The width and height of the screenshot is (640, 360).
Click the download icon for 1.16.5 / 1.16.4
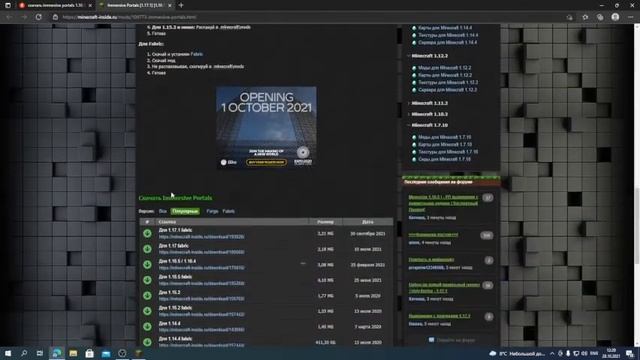click(147, 264)
